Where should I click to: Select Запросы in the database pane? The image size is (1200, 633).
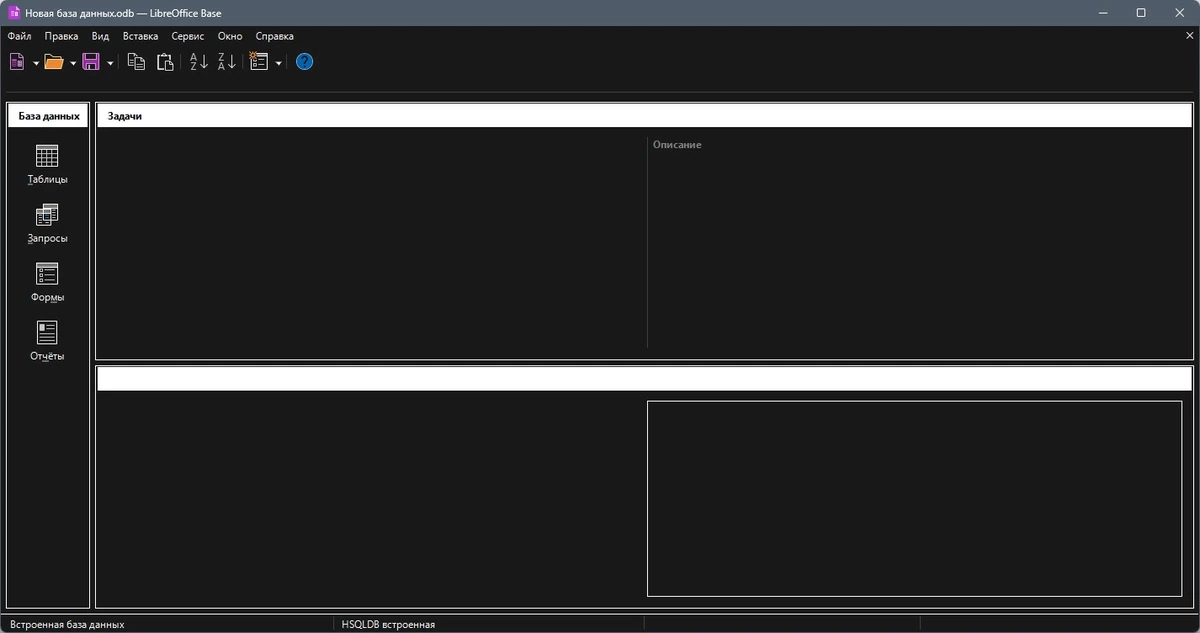click(47, 224)
